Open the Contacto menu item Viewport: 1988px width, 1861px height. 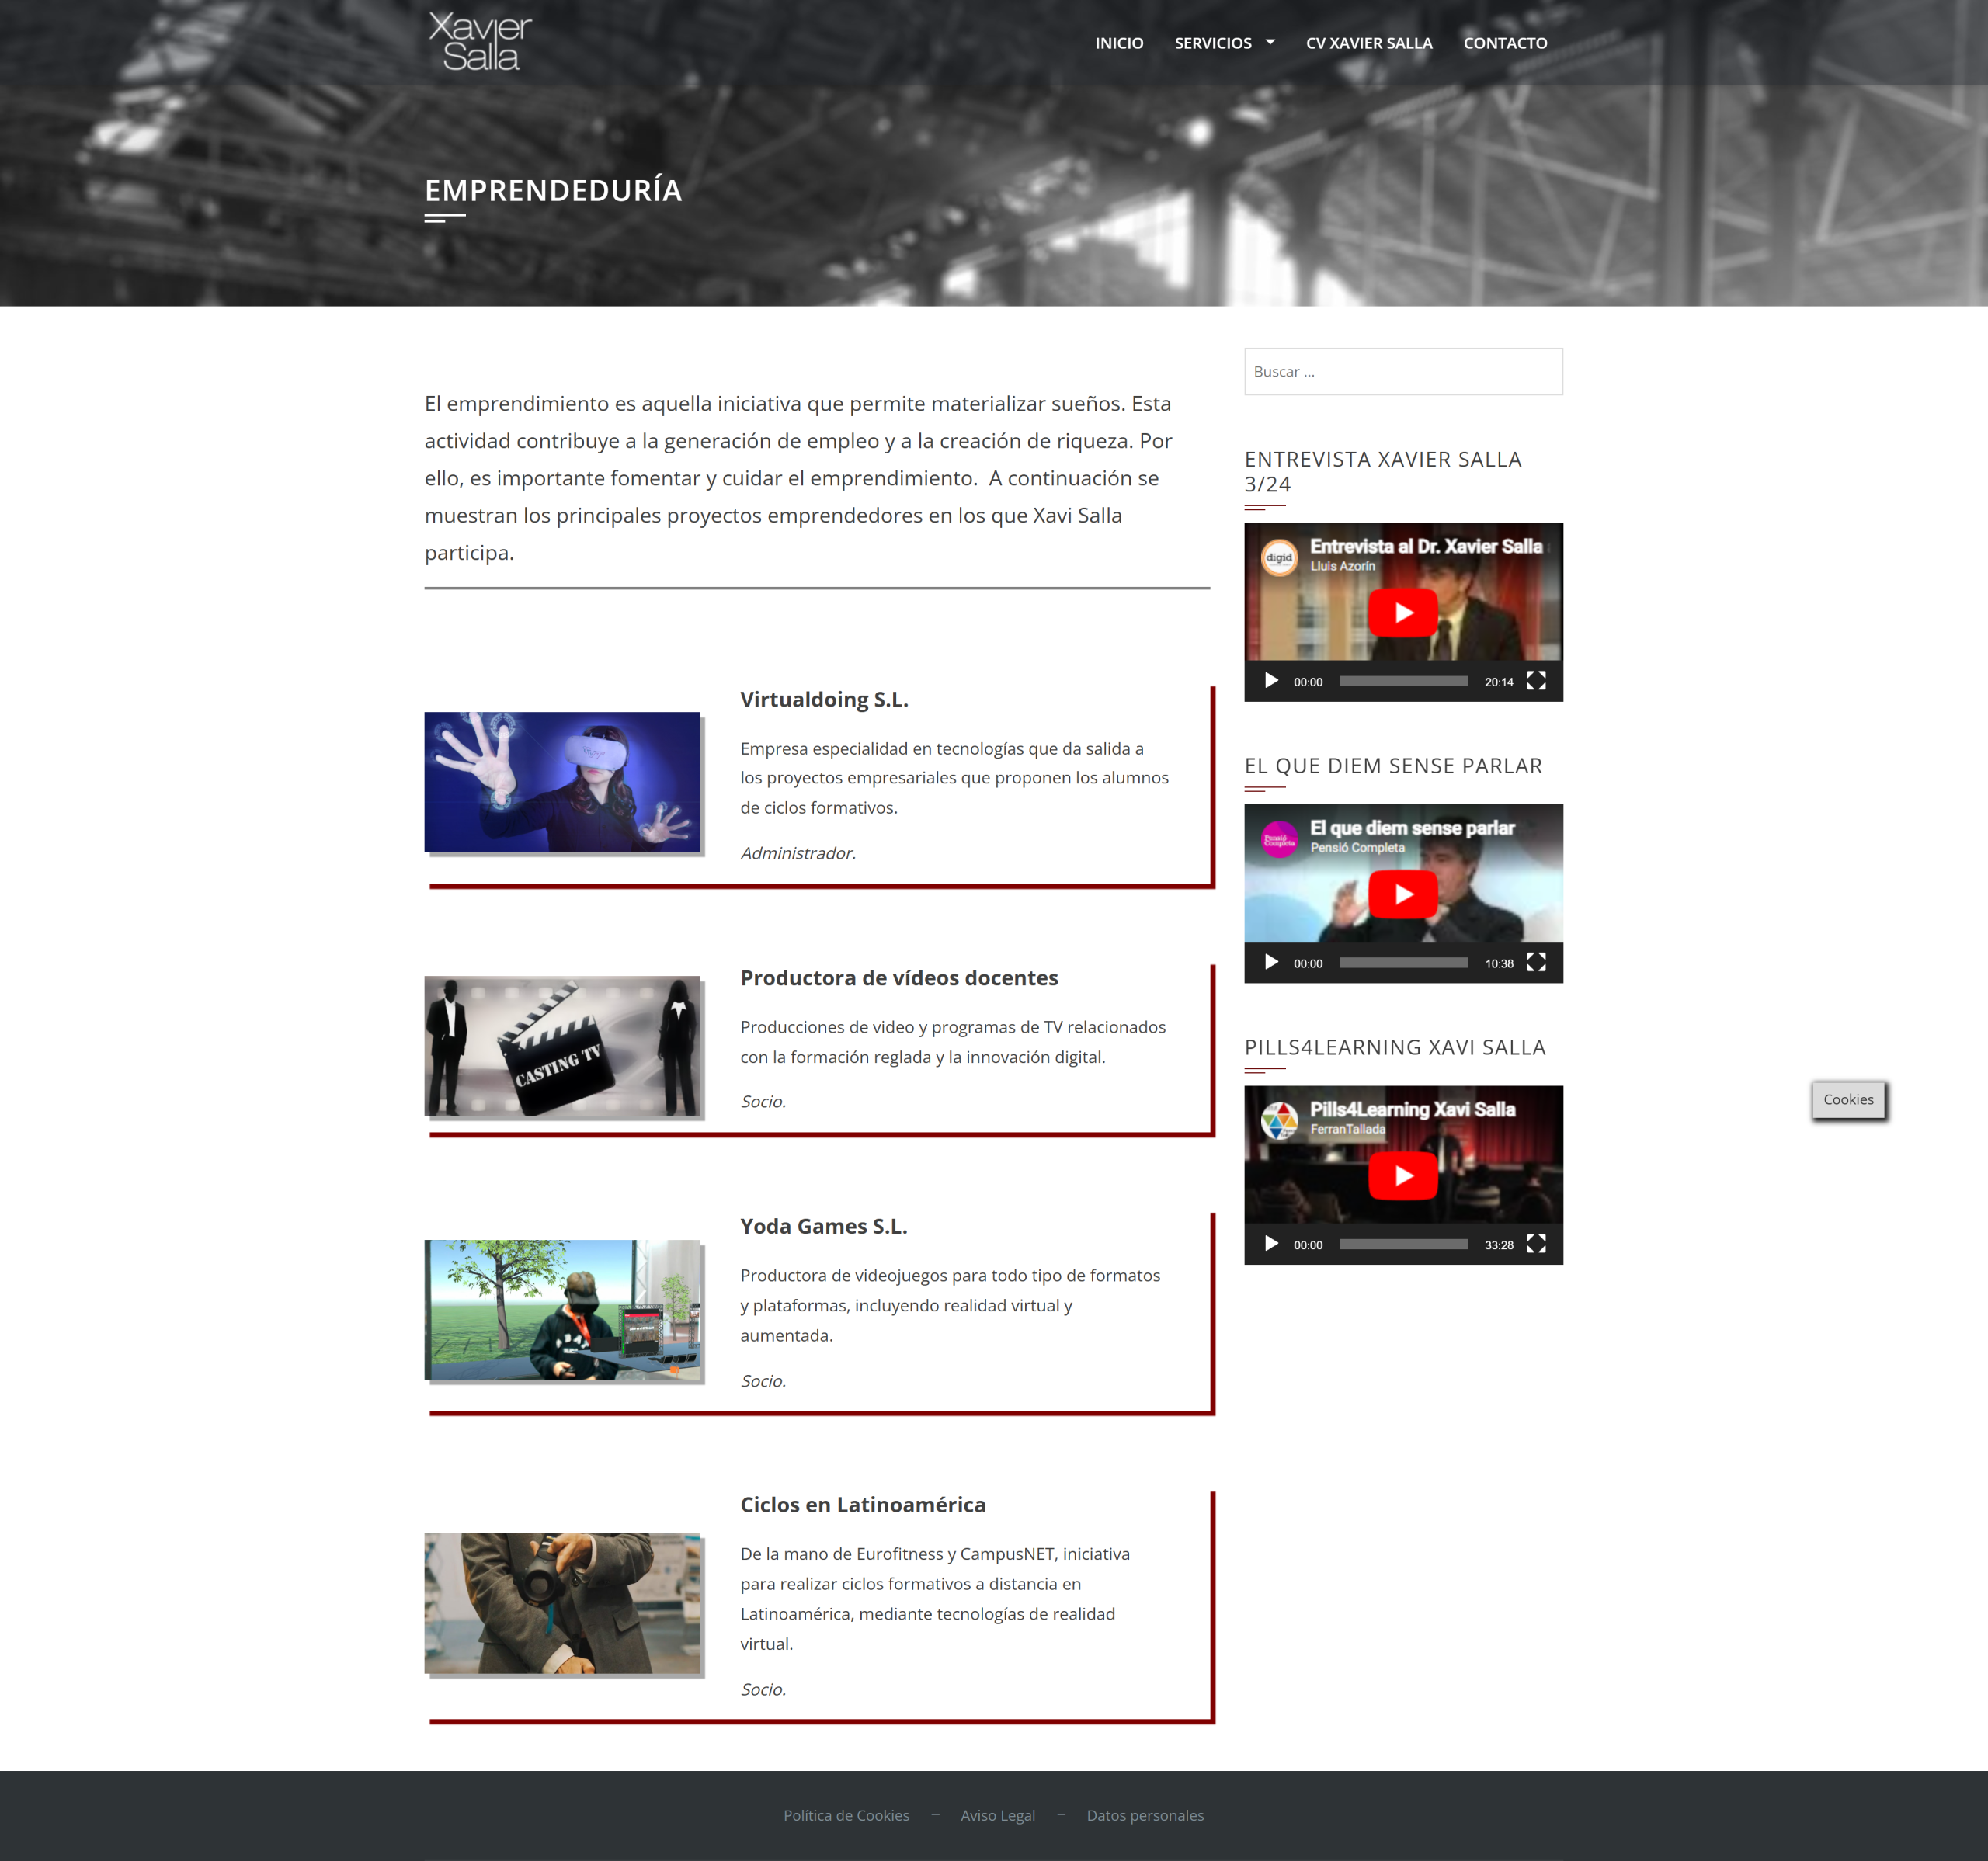click(1504, 43)
